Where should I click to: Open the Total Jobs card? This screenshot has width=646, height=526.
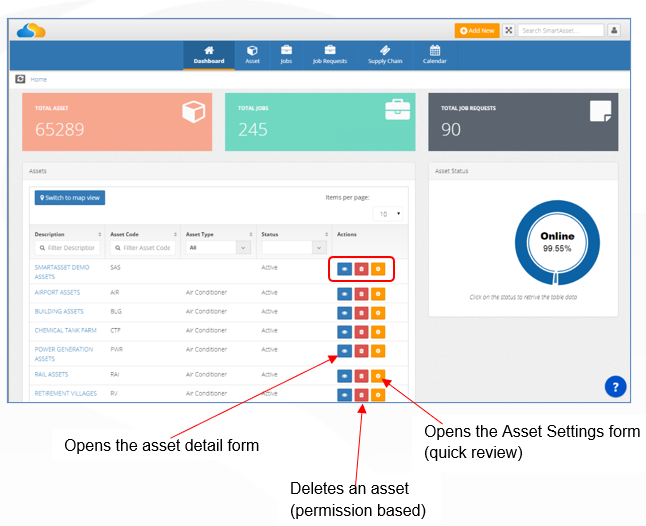320,122
